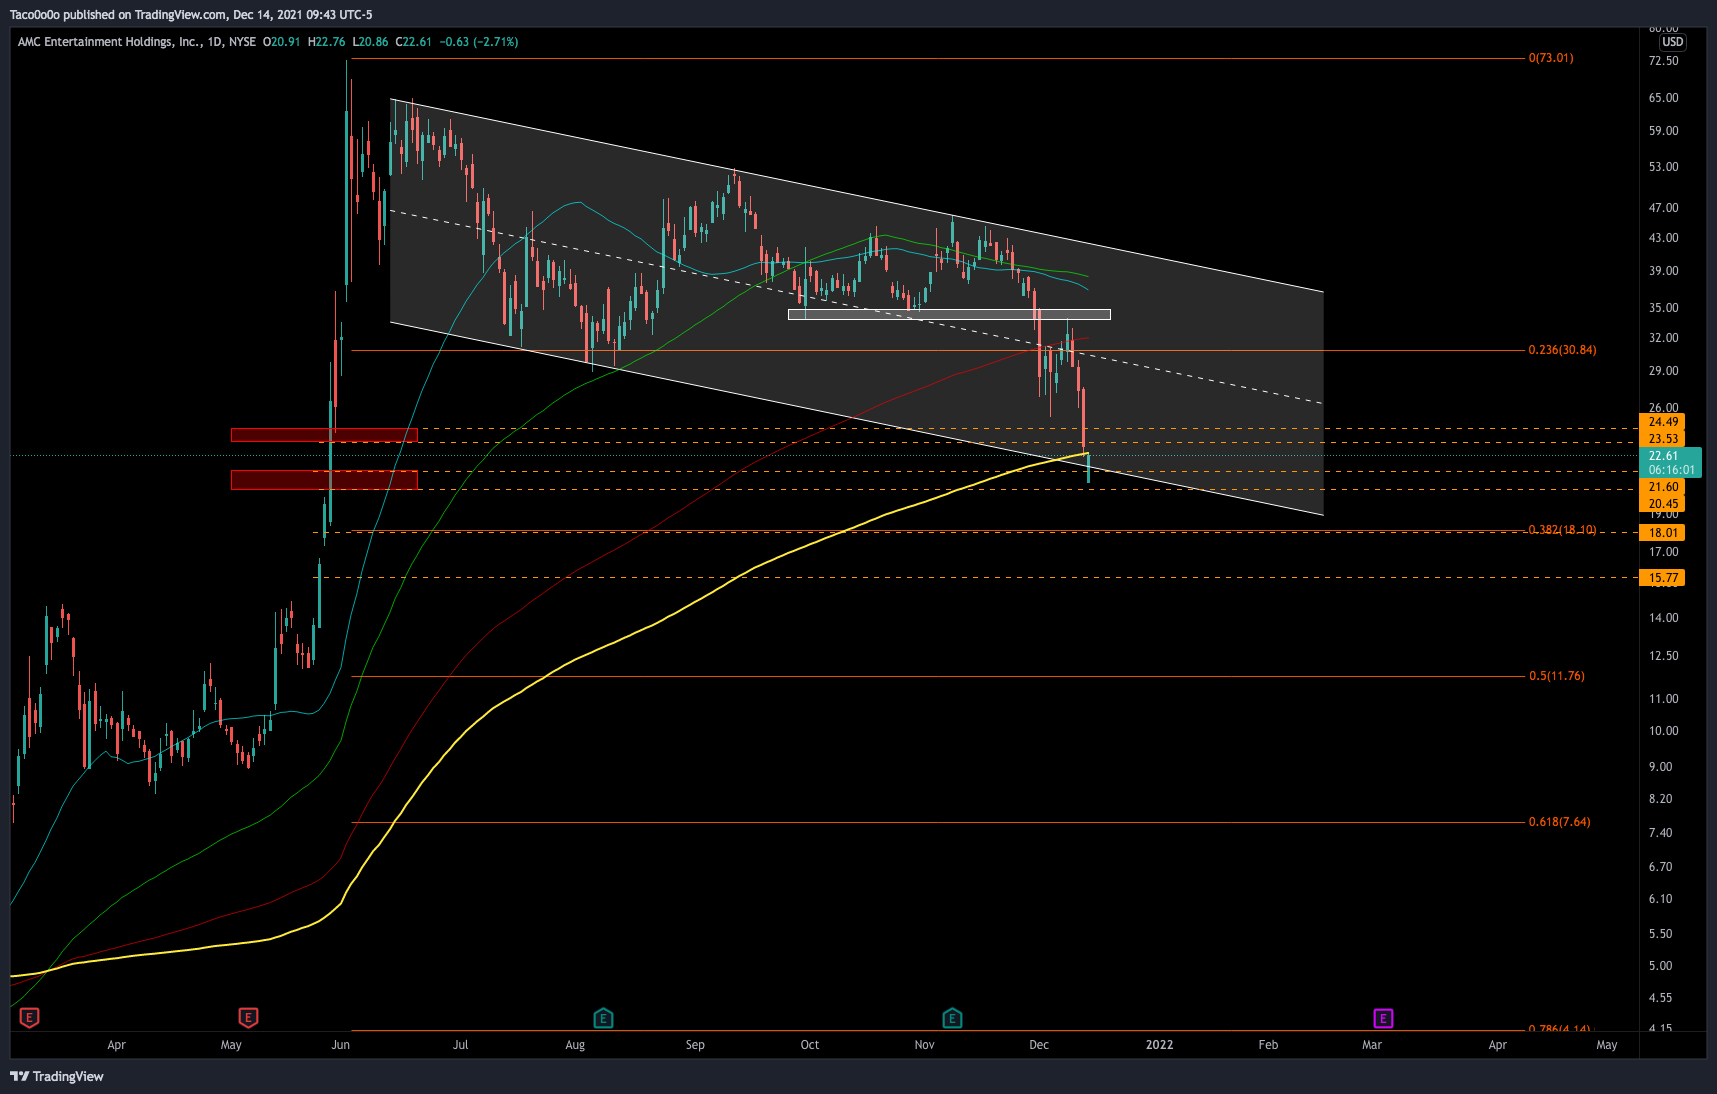
Task: Click the red earnings marker near May
Action: (x=249, y=1018)
